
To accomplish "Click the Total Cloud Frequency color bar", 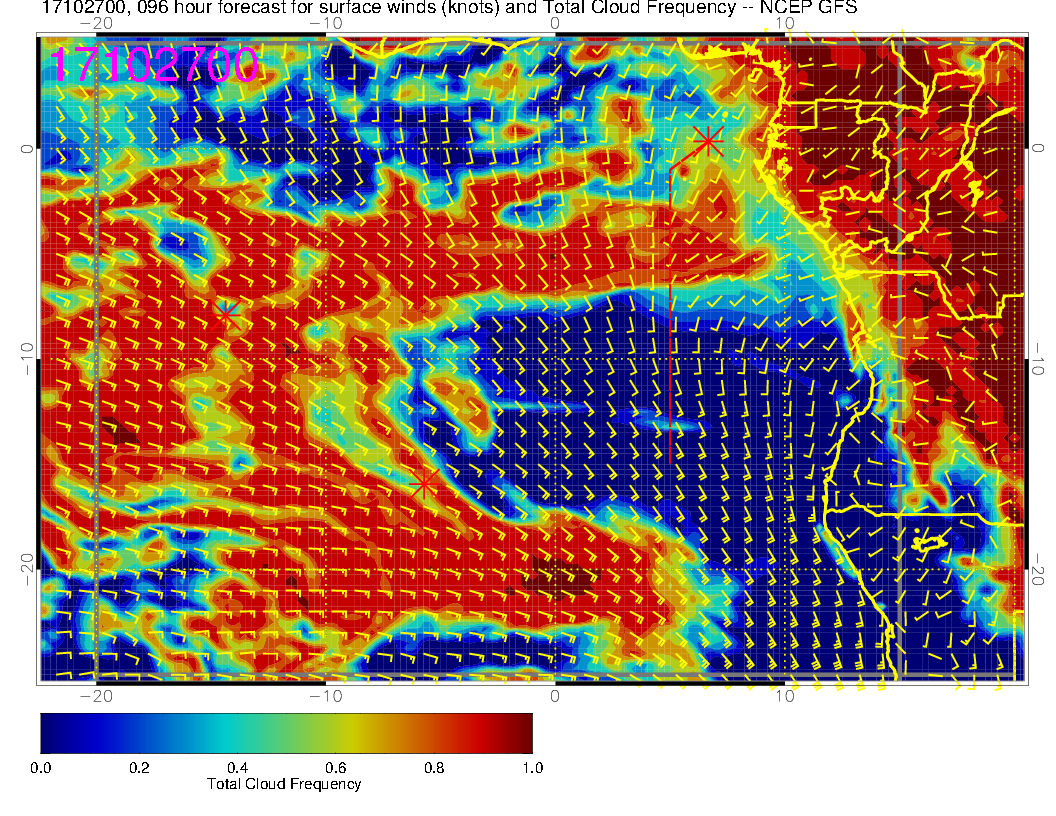I will coord(286,733).
